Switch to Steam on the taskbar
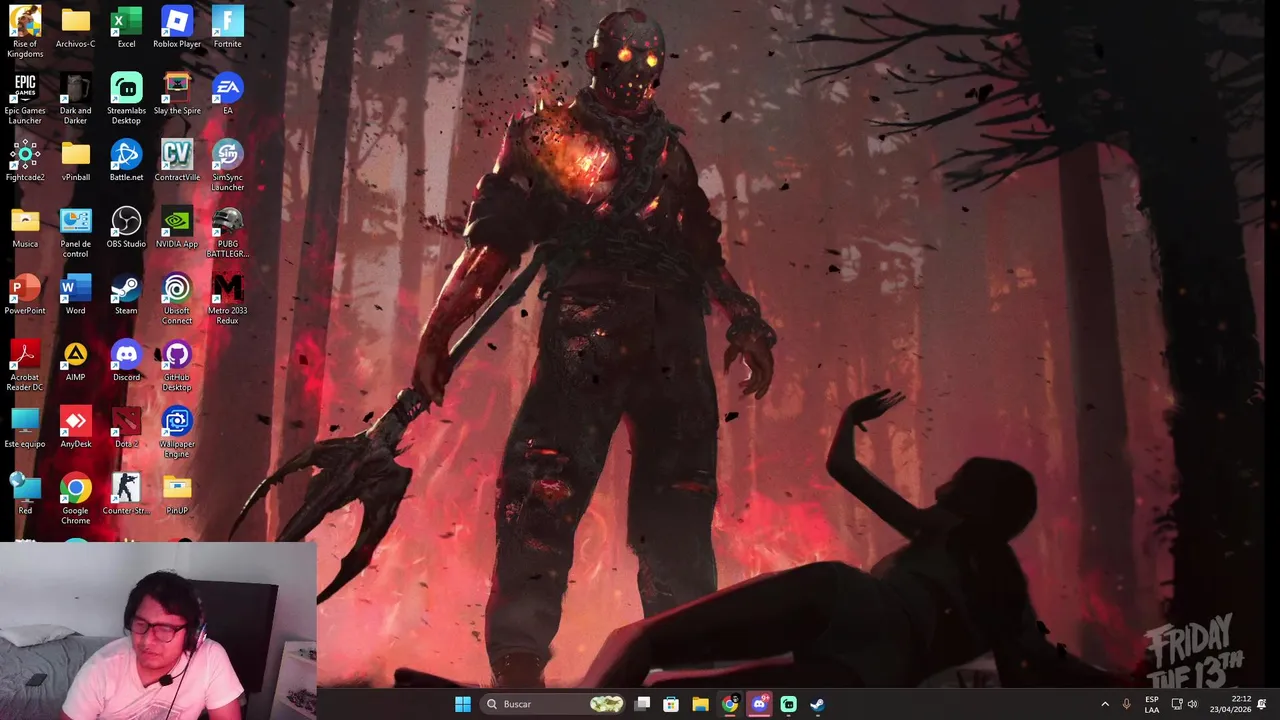The height and width of the screenshot is (720, 1280). (x=817, y=704)
